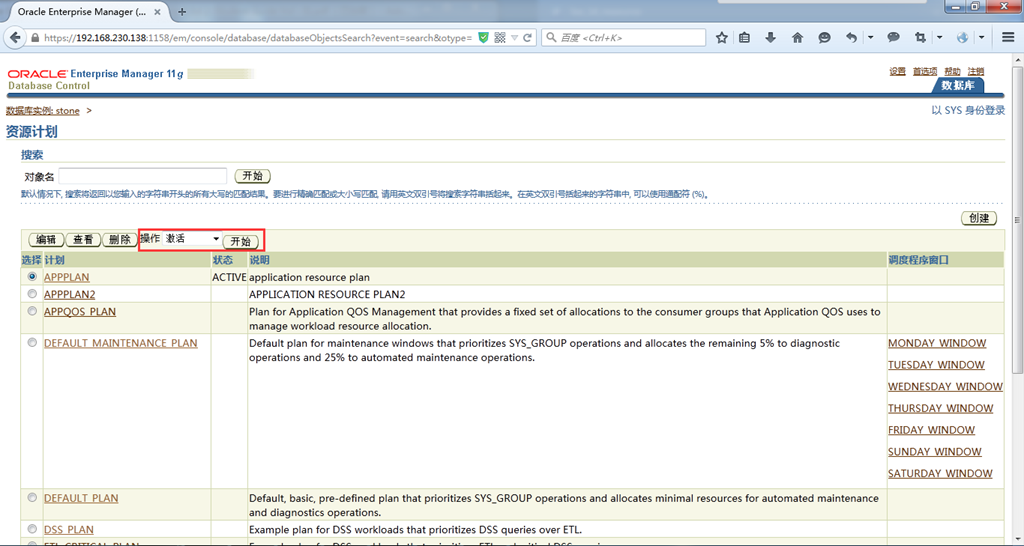Click the QR code icon in the address bar
The height and width of the screenshot is (546, 1024).
coord(500,38)
